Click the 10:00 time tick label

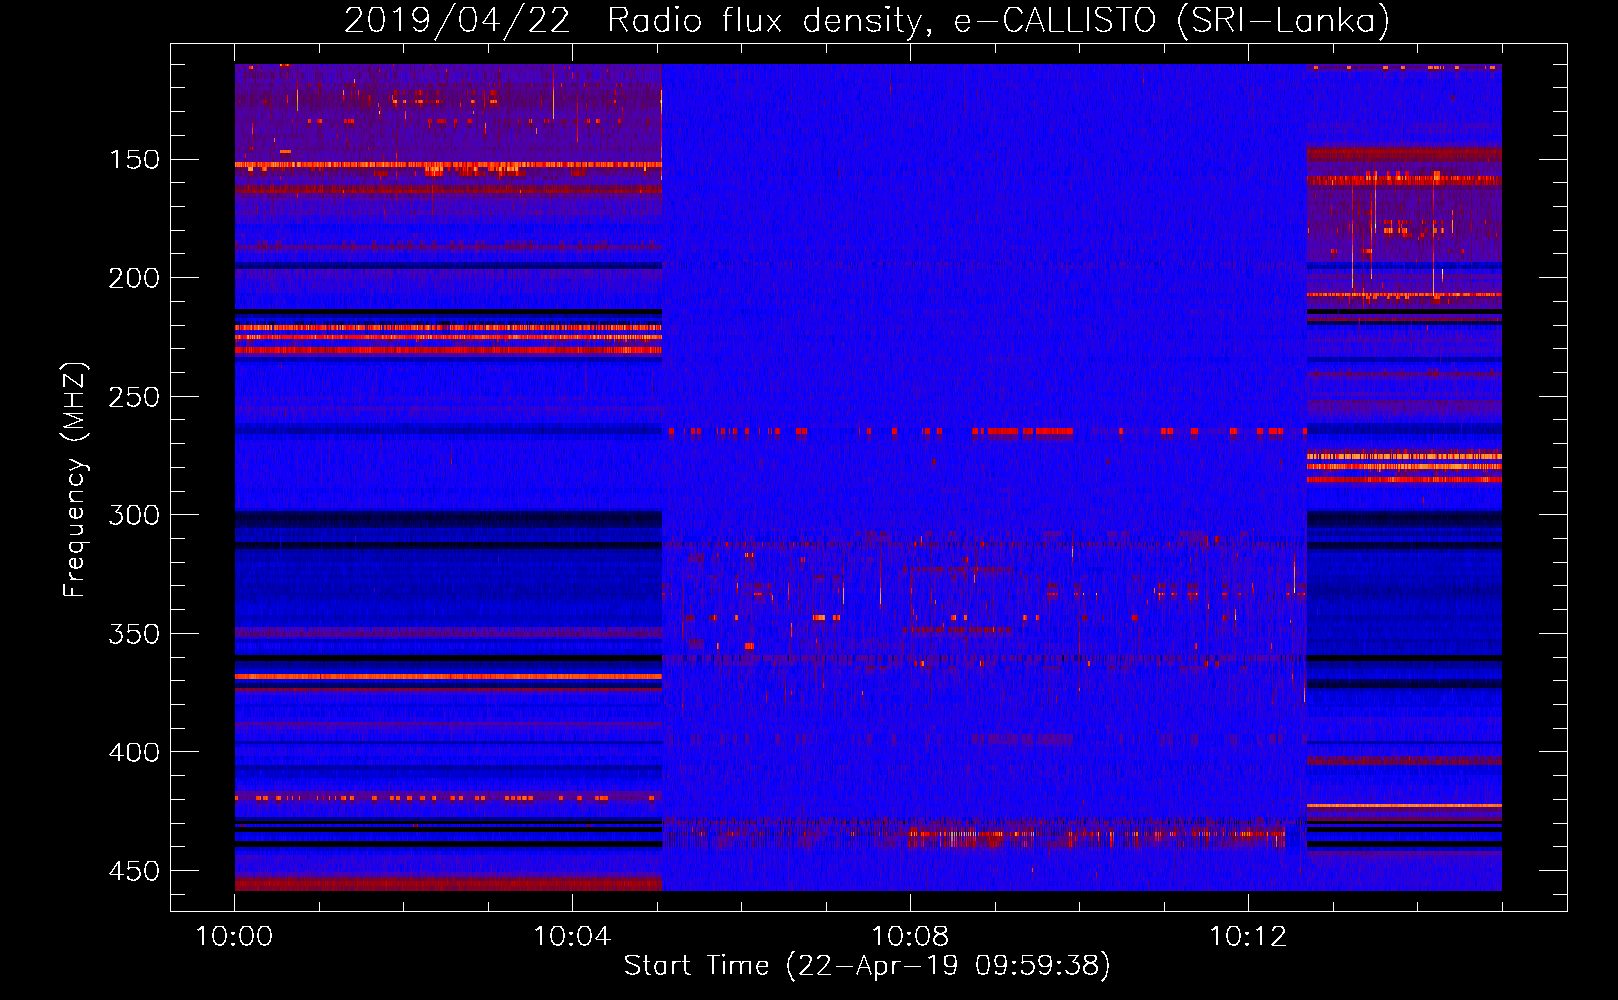(234, 937)
